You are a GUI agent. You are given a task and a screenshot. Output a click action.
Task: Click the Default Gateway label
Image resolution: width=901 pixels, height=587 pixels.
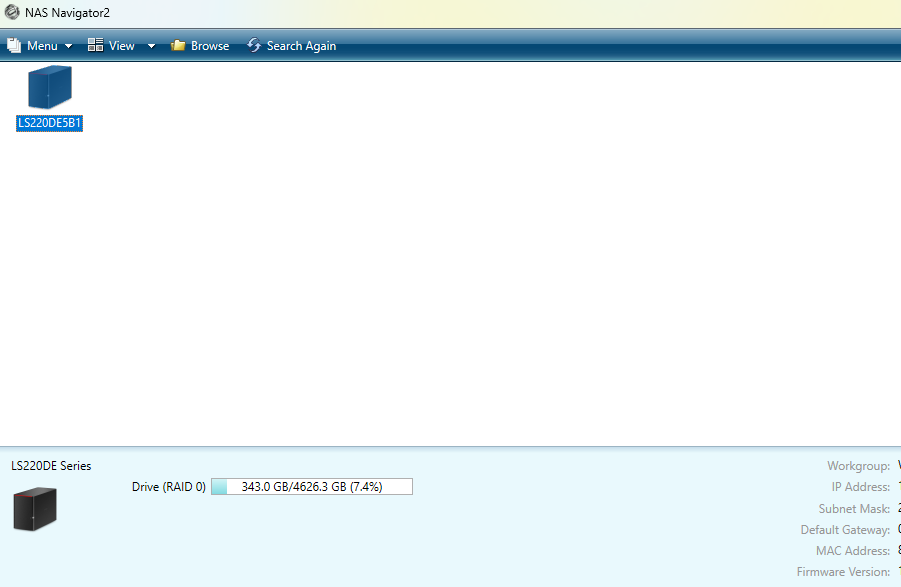[845, 530]
